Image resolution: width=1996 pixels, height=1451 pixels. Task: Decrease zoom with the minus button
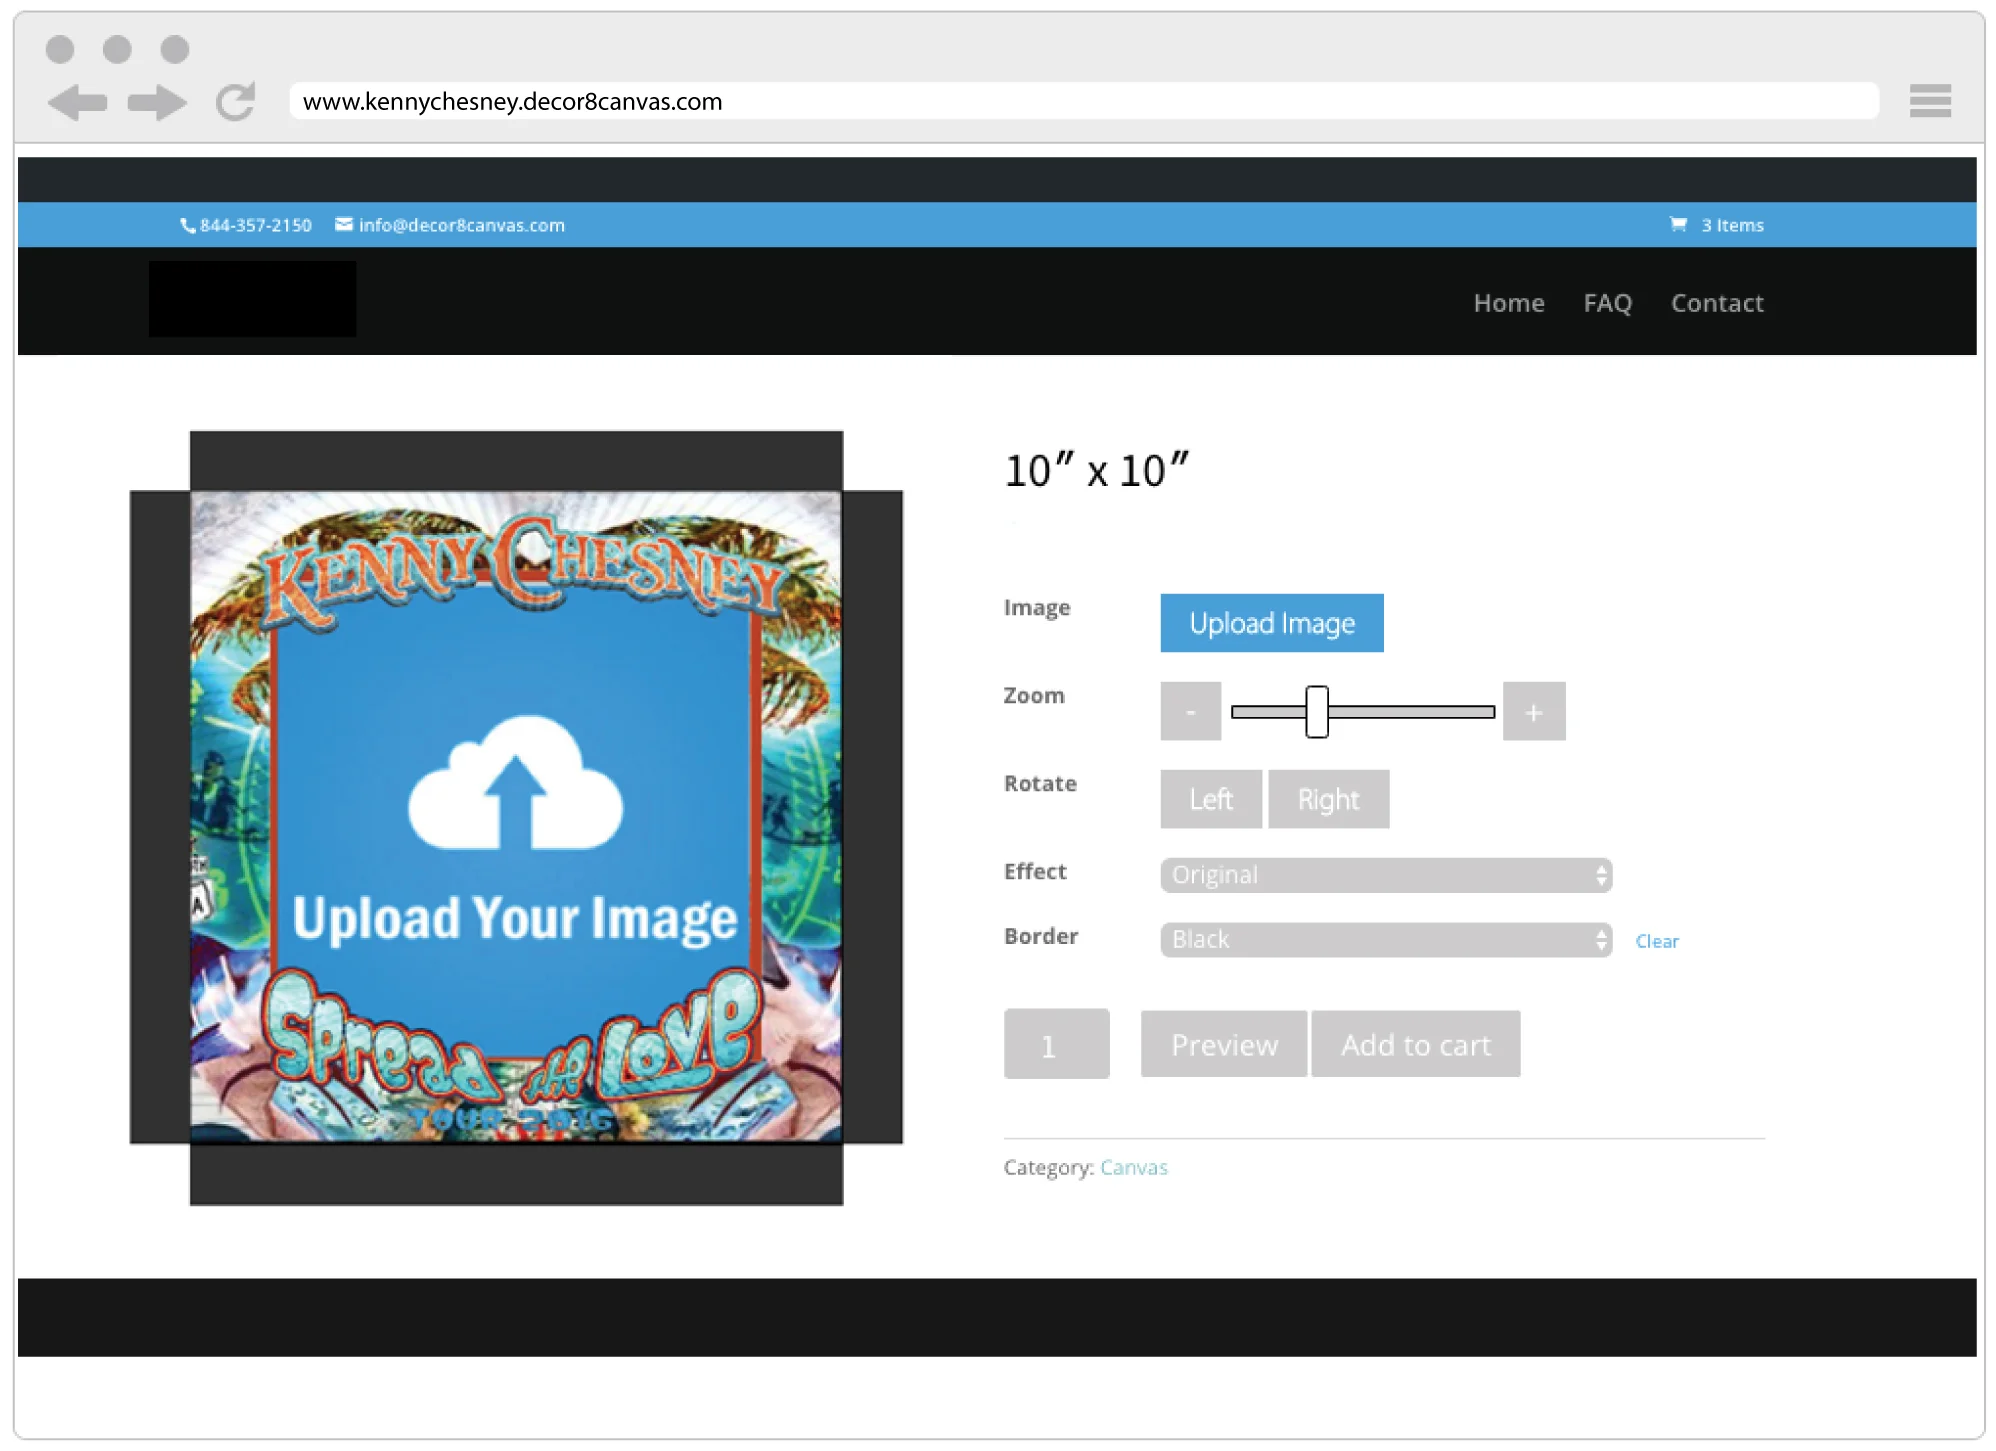(1190, 711)
